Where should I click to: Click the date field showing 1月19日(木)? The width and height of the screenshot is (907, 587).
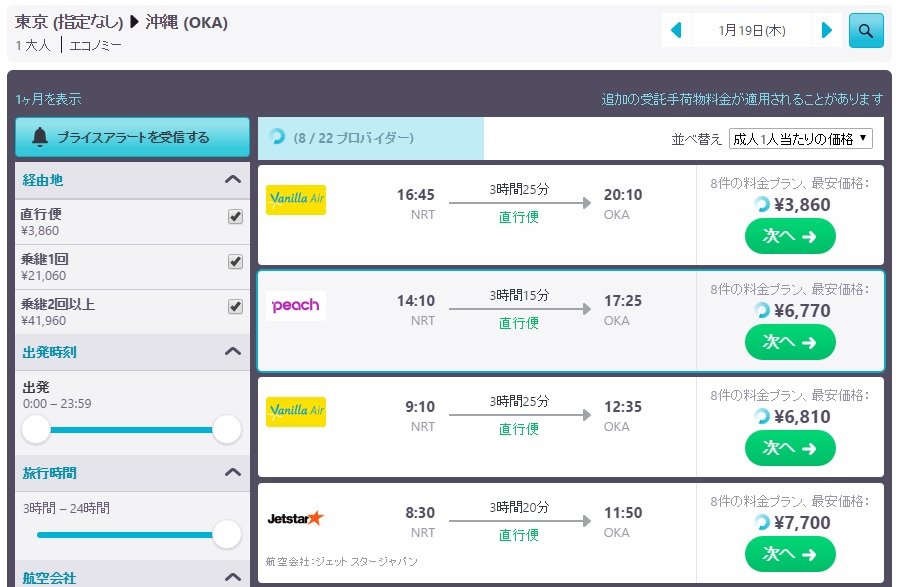751,30
